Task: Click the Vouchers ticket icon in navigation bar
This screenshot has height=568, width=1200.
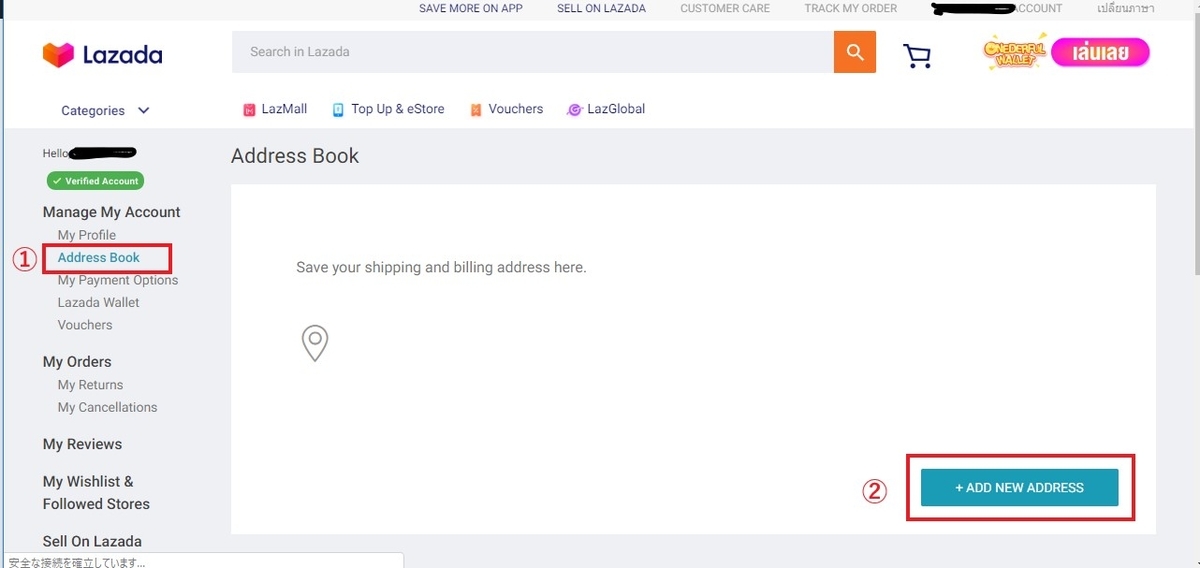Action: (x=476, y=110)
